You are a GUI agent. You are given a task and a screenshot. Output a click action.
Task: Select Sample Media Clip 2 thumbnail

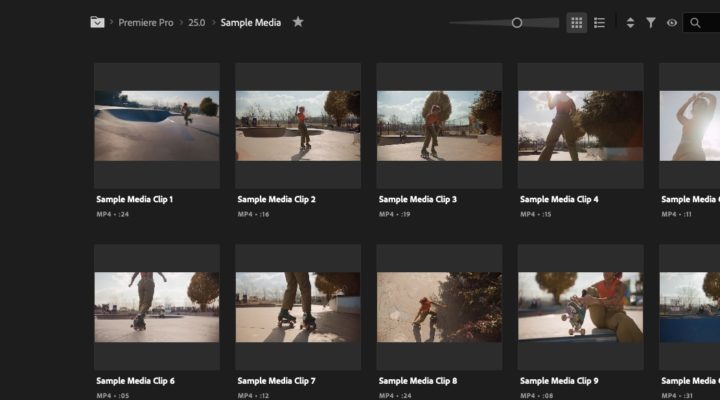[298, 125]
